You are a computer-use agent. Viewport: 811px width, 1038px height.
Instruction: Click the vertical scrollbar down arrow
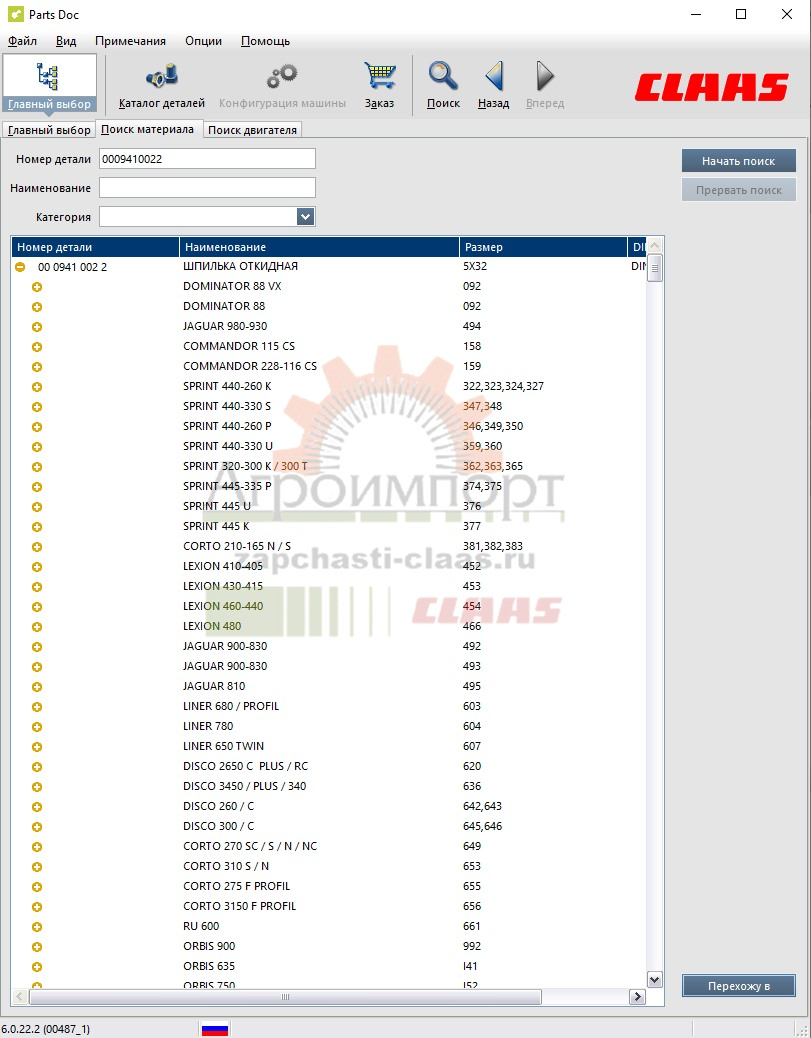point(655,980)
